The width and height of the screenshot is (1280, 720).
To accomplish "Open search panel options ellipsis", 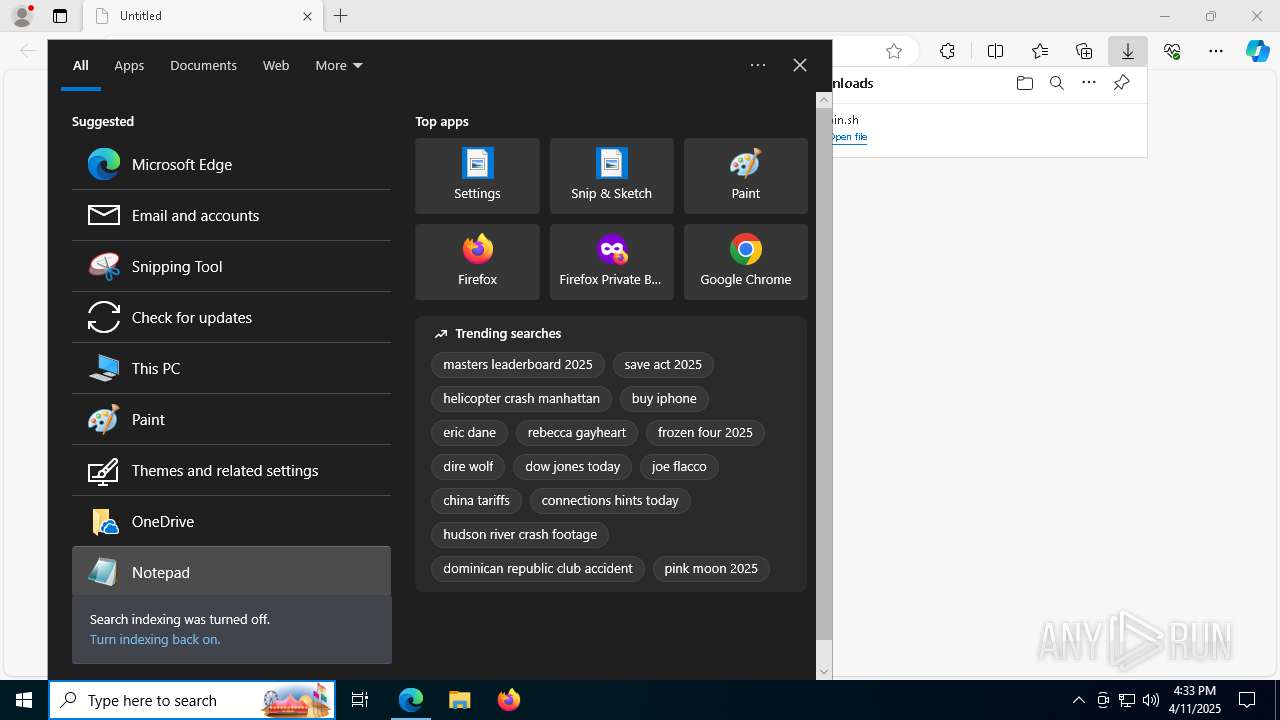I will (758, 65).
